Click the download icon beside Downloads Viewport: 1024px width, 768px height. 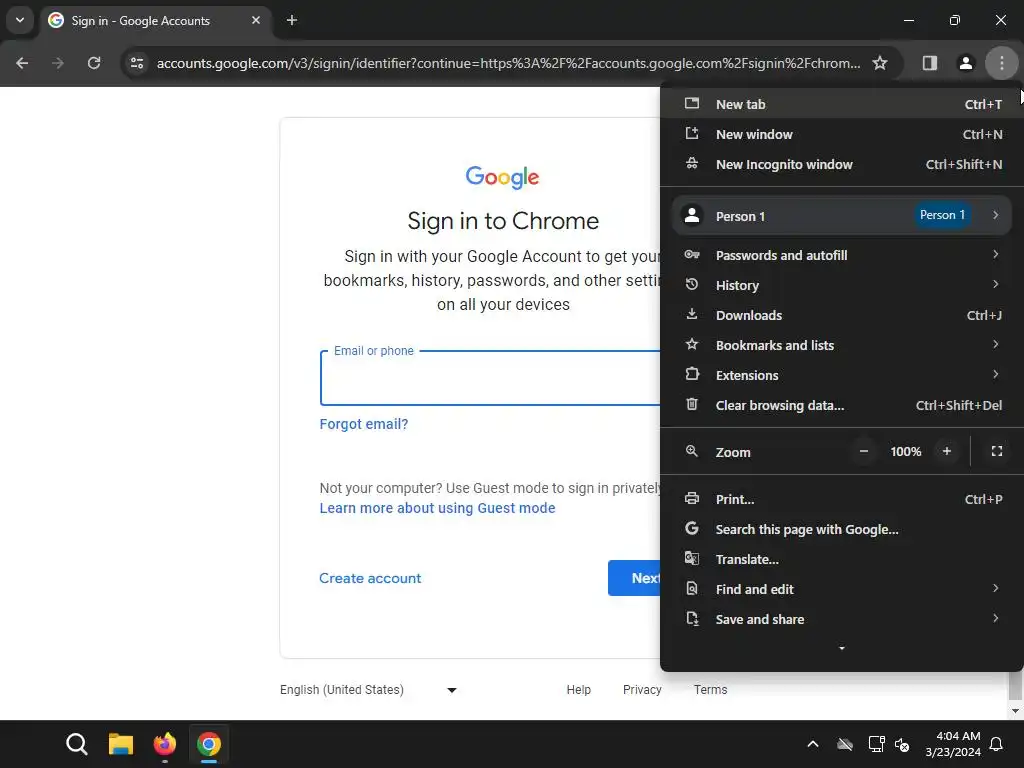pos(692,314)
